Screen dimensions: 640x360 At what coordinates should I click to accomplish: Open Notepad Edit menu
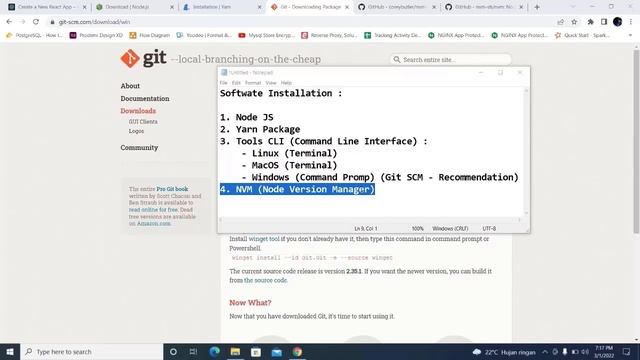pyautogui.click(x=236, y=83)
